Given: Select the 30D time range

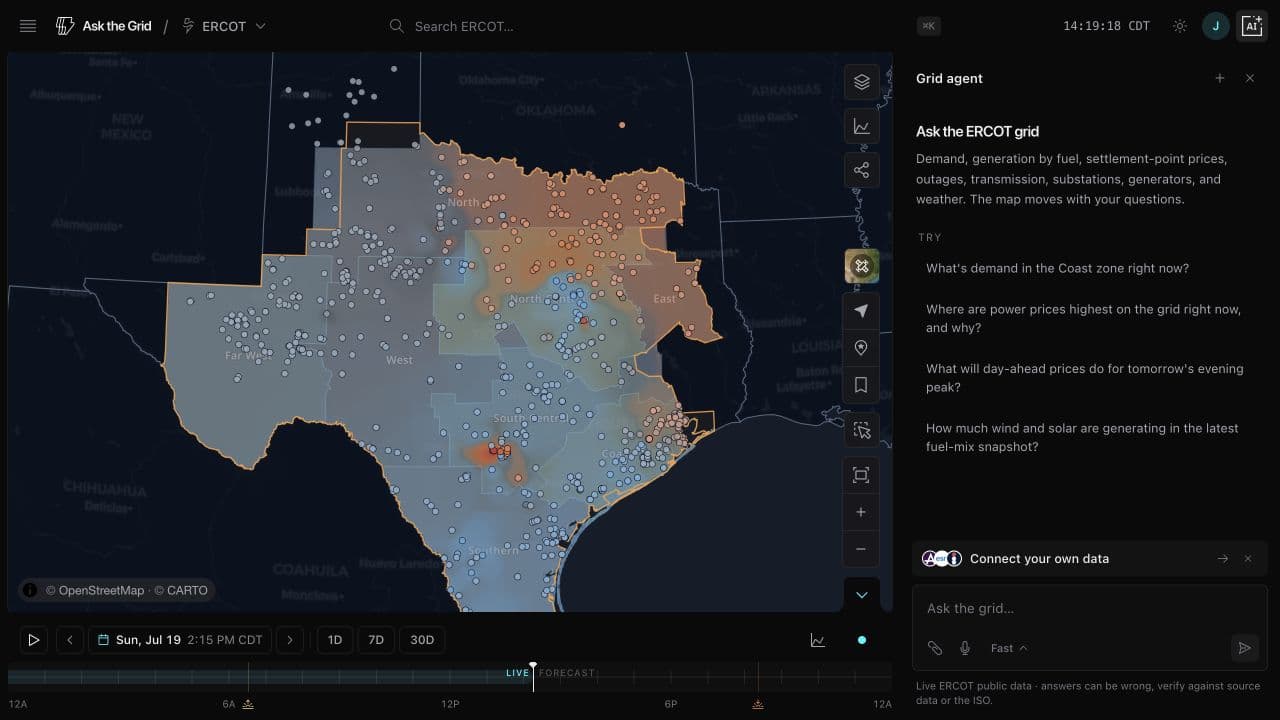Looking at the screenshot, I should click(423, 640).
